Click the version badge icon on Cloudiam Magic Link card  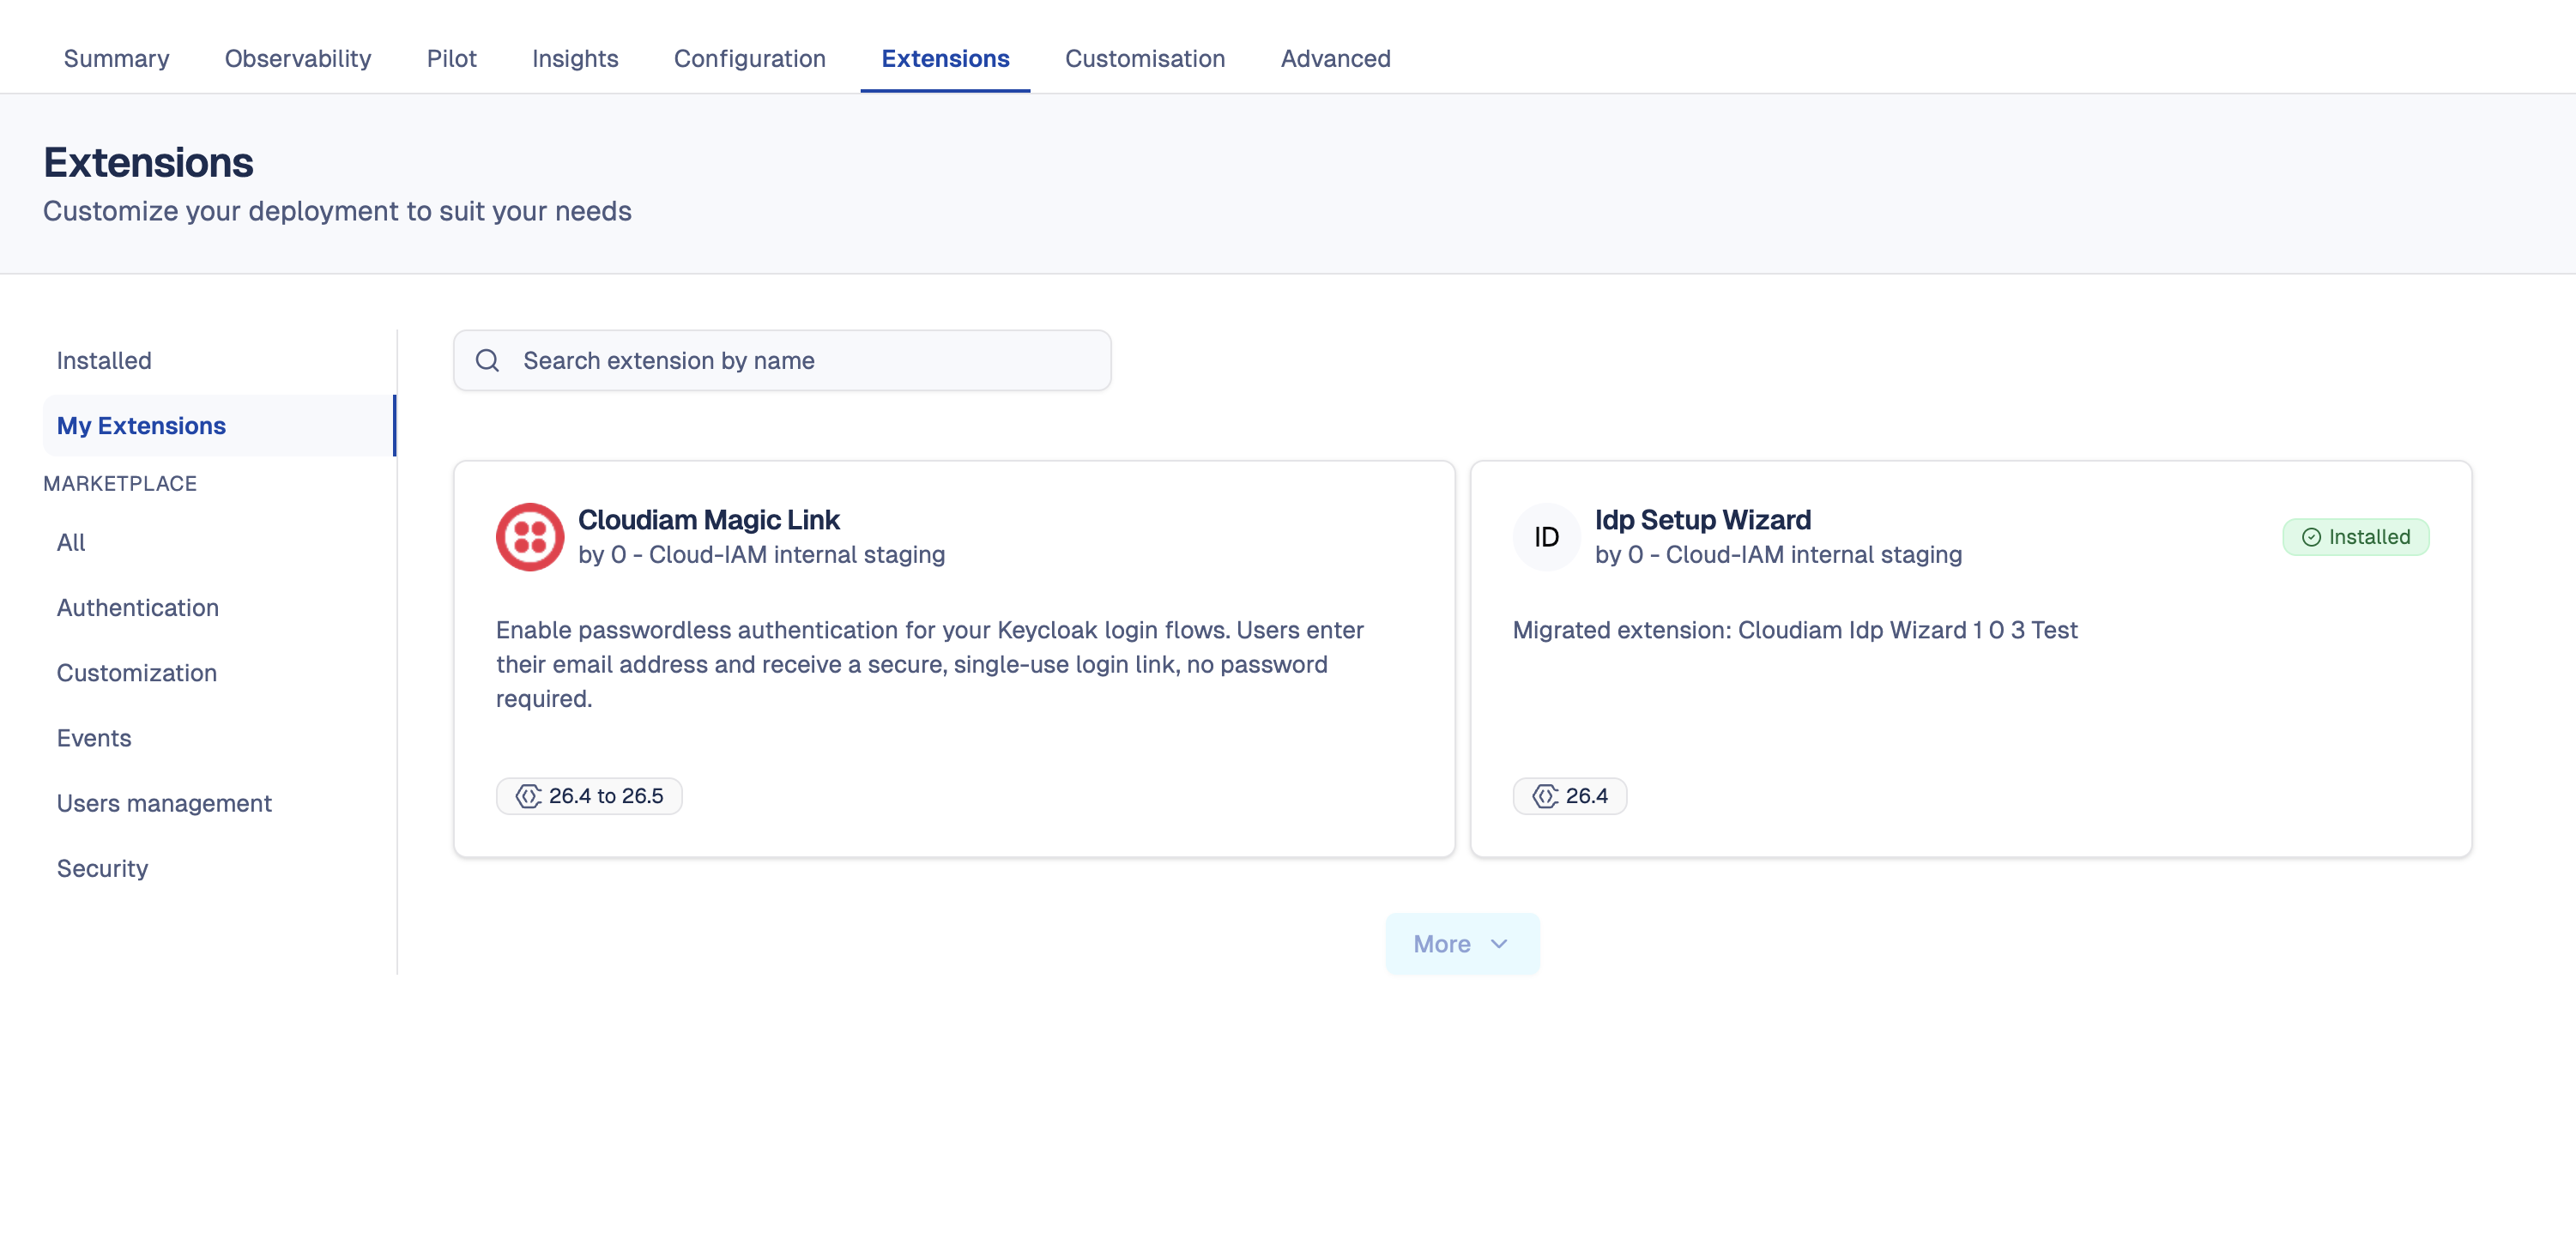pyautogui.click(x=529, y=796)
